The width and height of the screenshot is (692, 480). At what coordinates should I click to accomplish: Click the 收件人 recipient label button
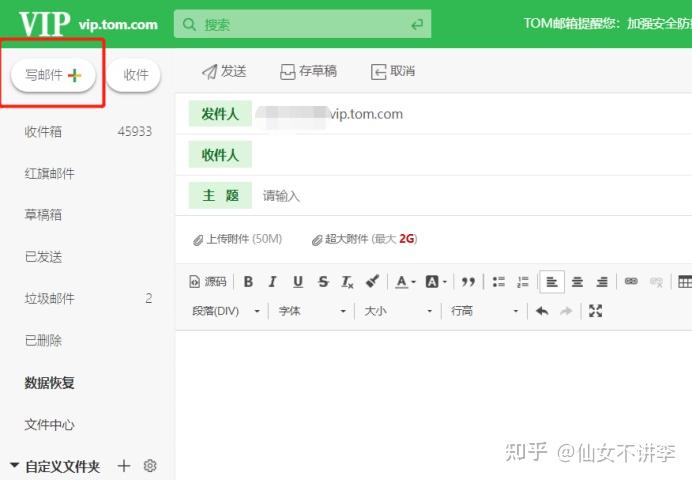(x=220, y=154)
